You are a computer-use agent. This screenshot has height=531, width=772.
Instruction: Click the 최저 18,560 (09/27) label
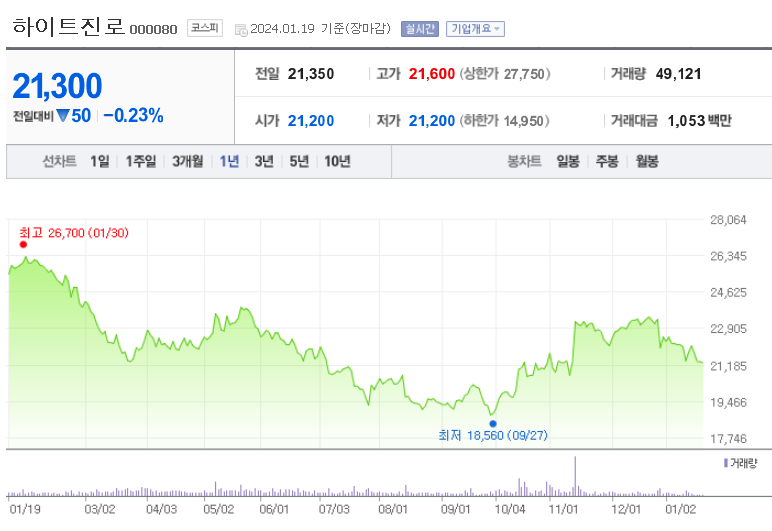click(x=493, y=436)
